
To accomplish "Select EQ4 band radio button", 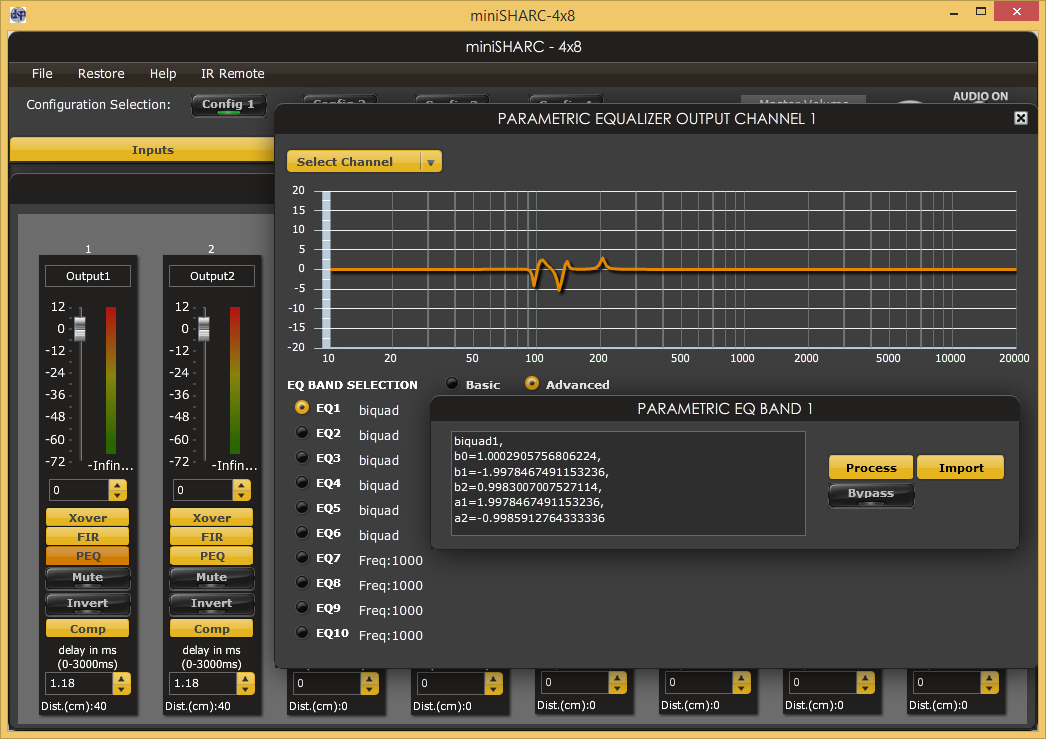I will [302, 483].
